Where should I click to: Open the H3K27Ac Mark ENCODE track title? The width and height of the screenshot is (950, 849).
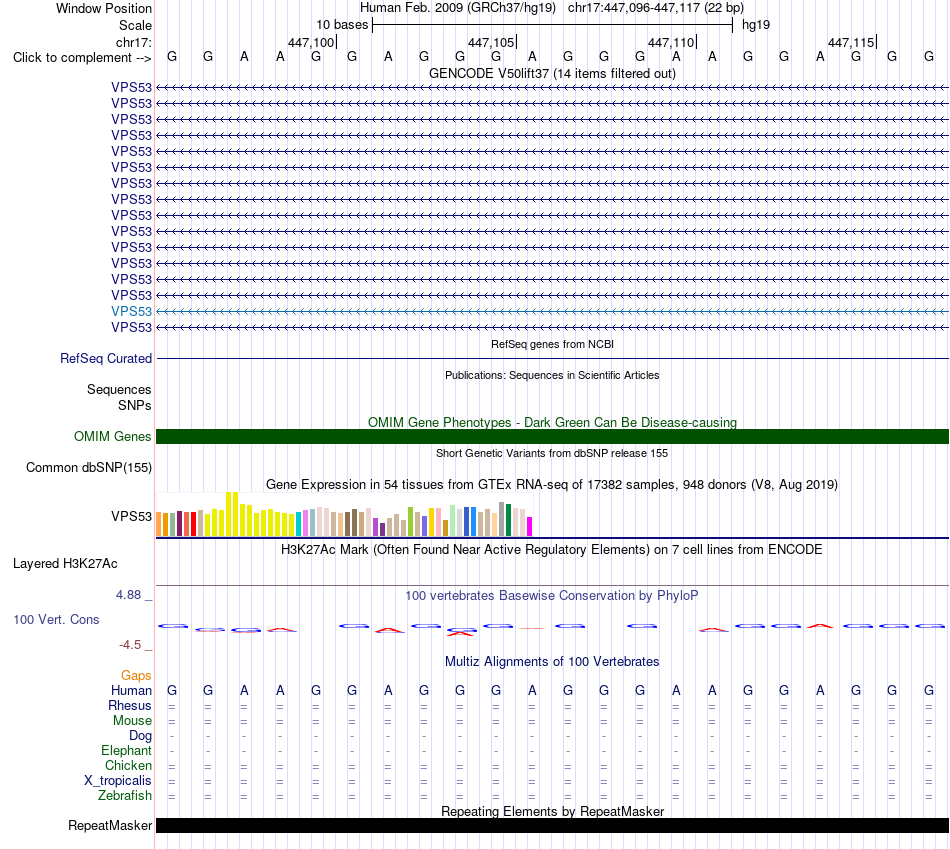pos(552,550)
